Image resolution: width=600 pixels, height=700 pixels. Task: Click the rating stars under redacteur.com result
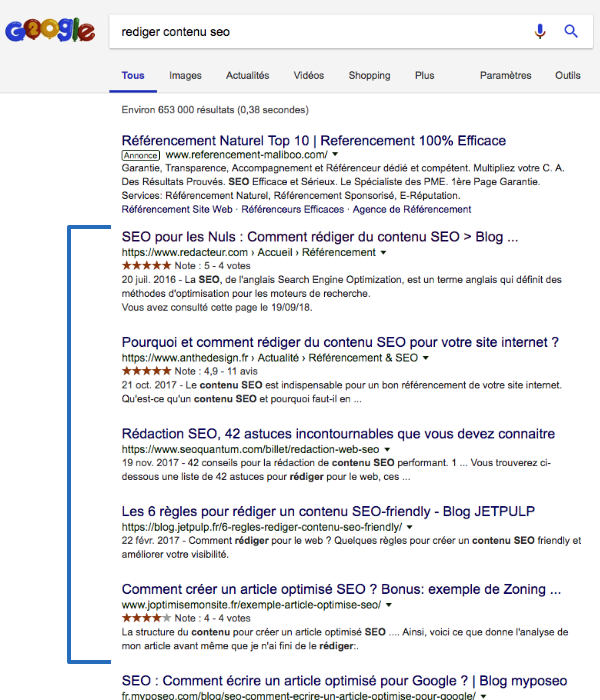point(146,266)
